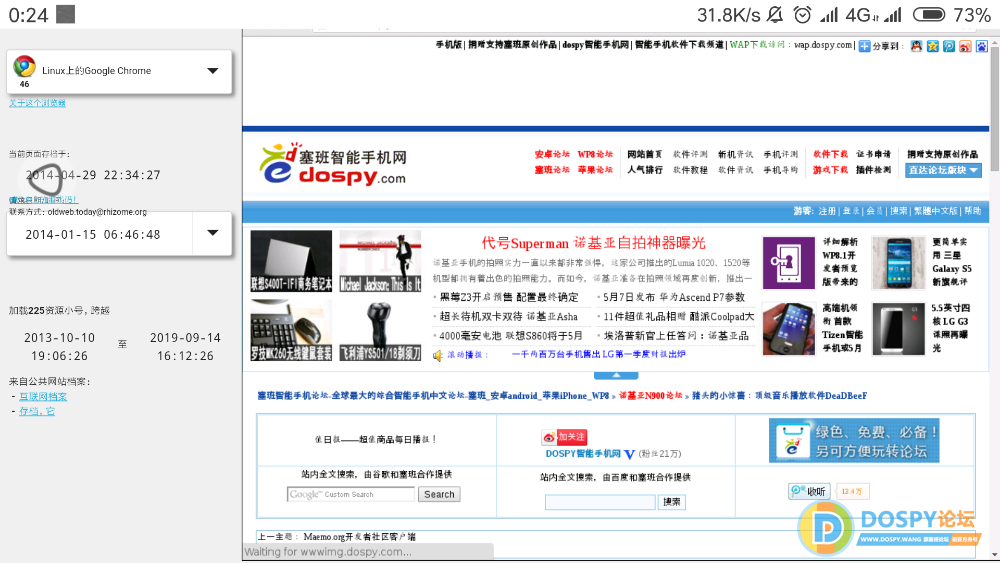Open WP8论坛 forum link

pos(595,154)
